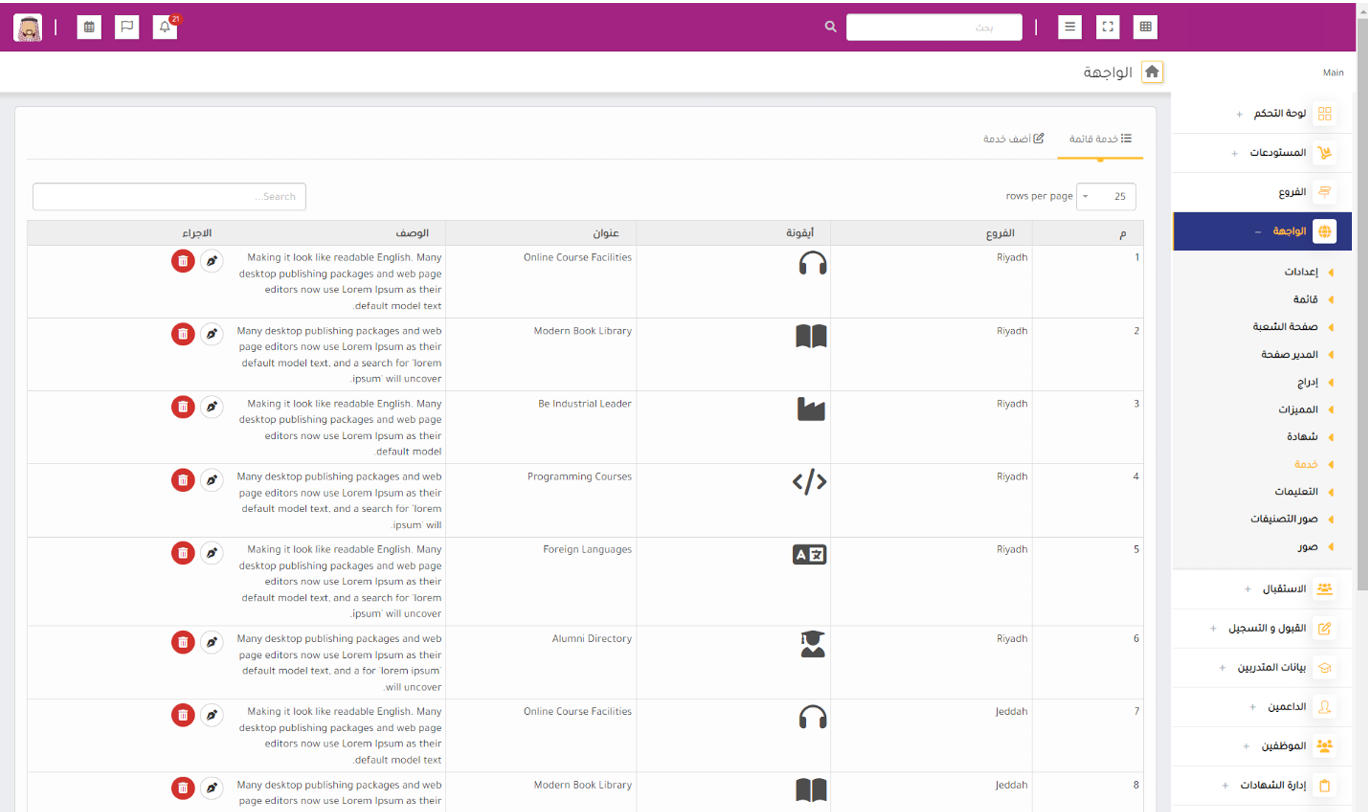Delete the Online Course Facilities row 1
Viewport: 1368px width, 812px height.
(x=182, y=261)
